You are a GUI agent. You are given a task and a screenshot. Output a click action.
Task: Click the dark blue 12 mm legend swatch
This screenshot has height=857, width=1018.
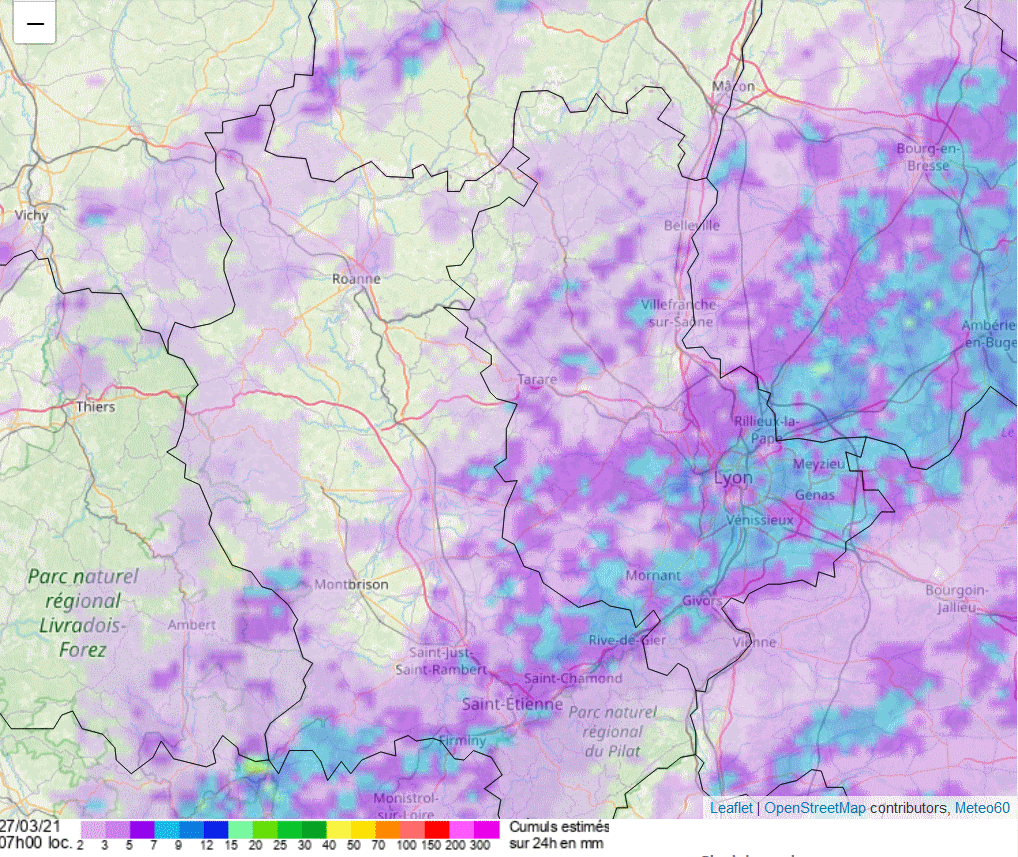(215, 830)
